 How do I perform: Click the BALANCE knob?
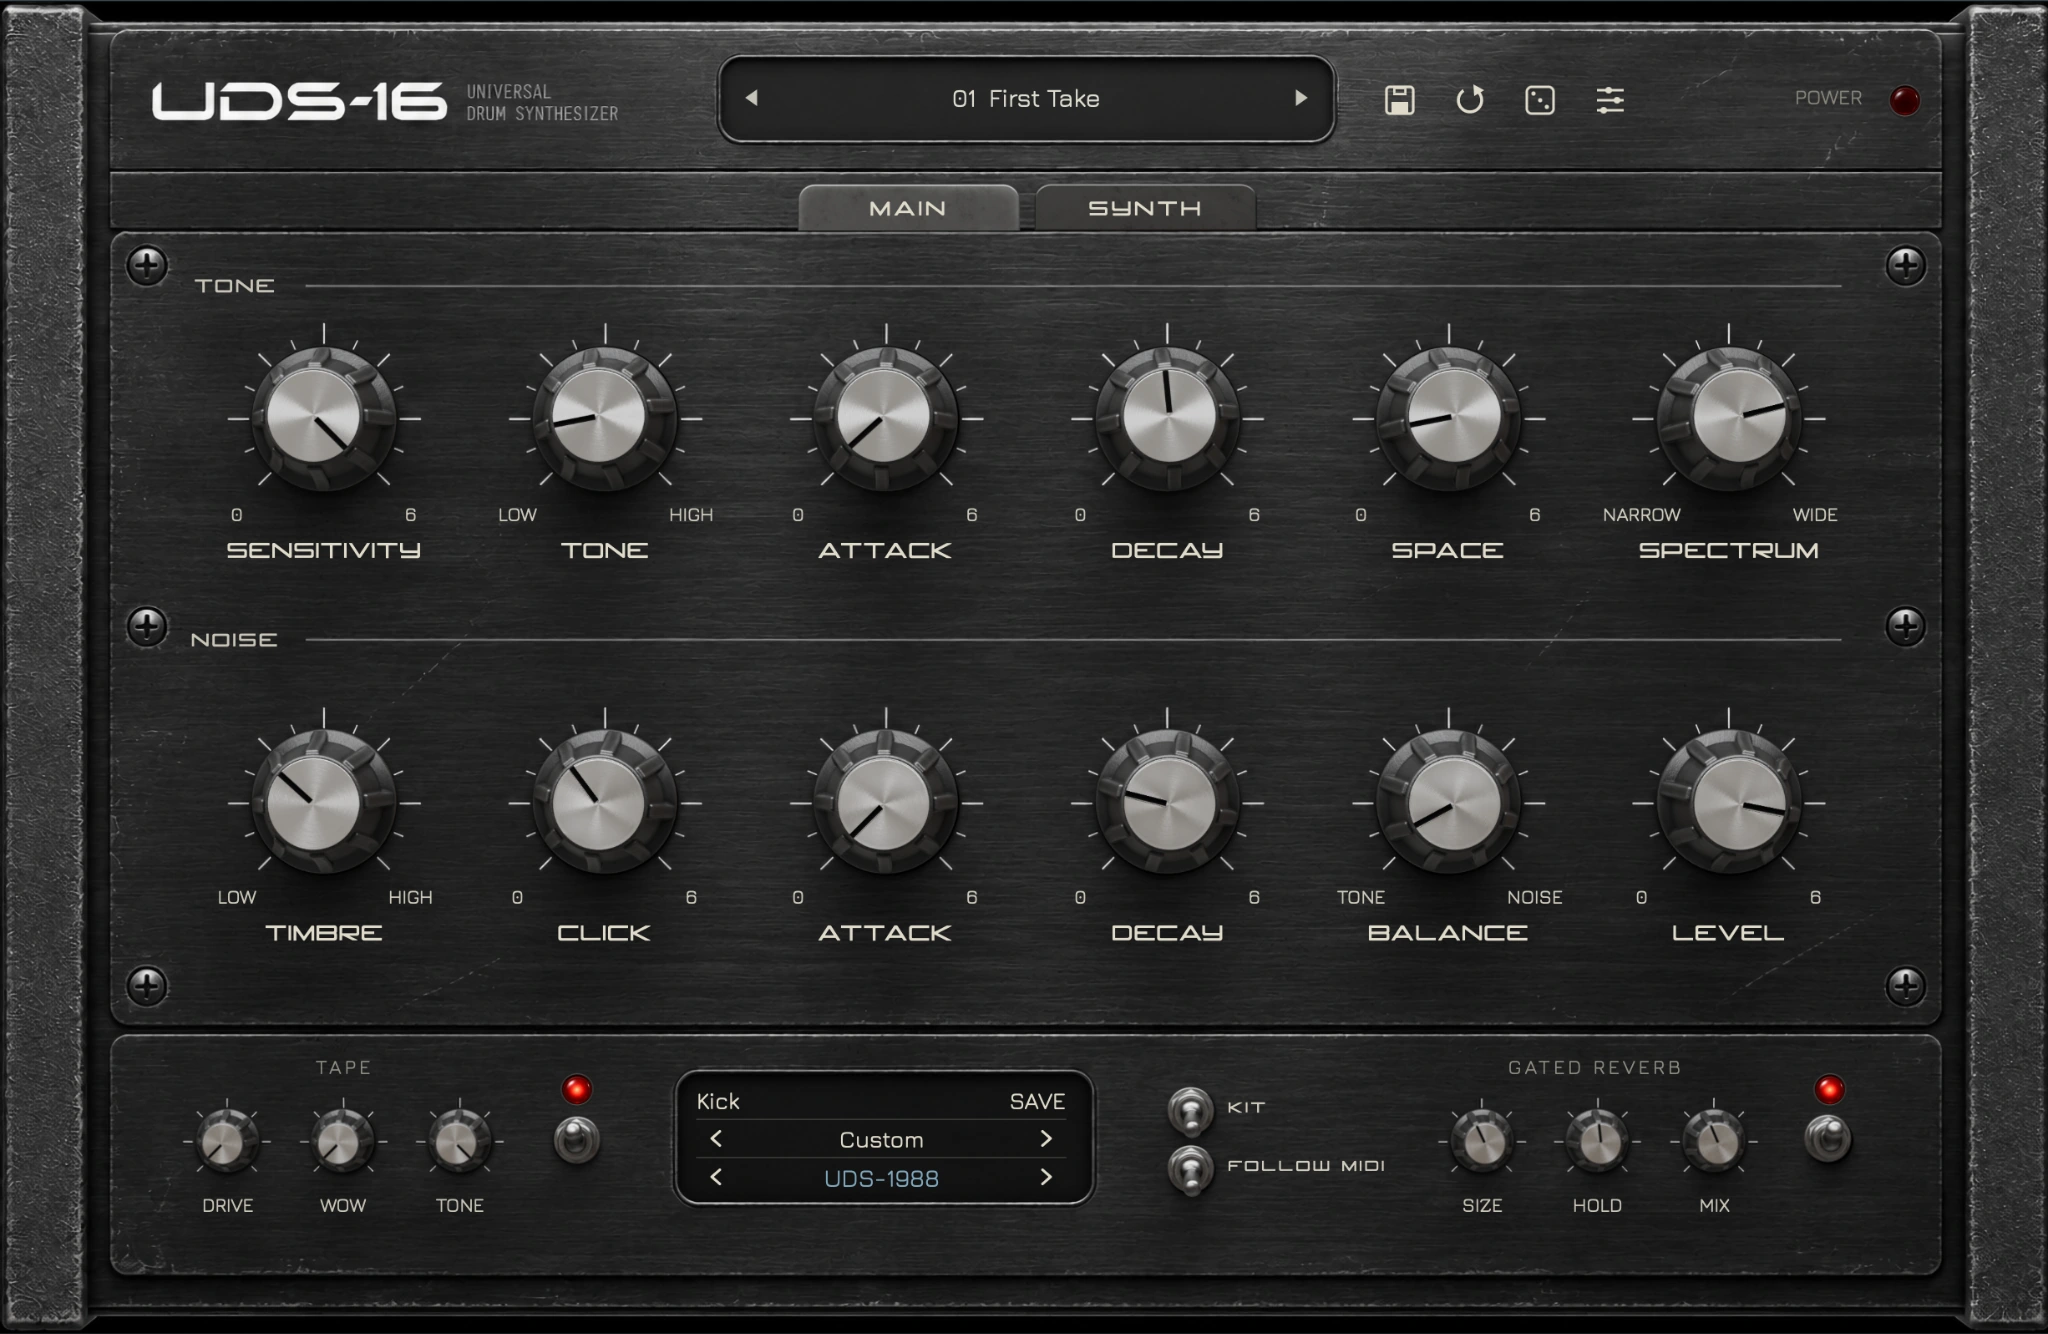(x=1448, y=802)
